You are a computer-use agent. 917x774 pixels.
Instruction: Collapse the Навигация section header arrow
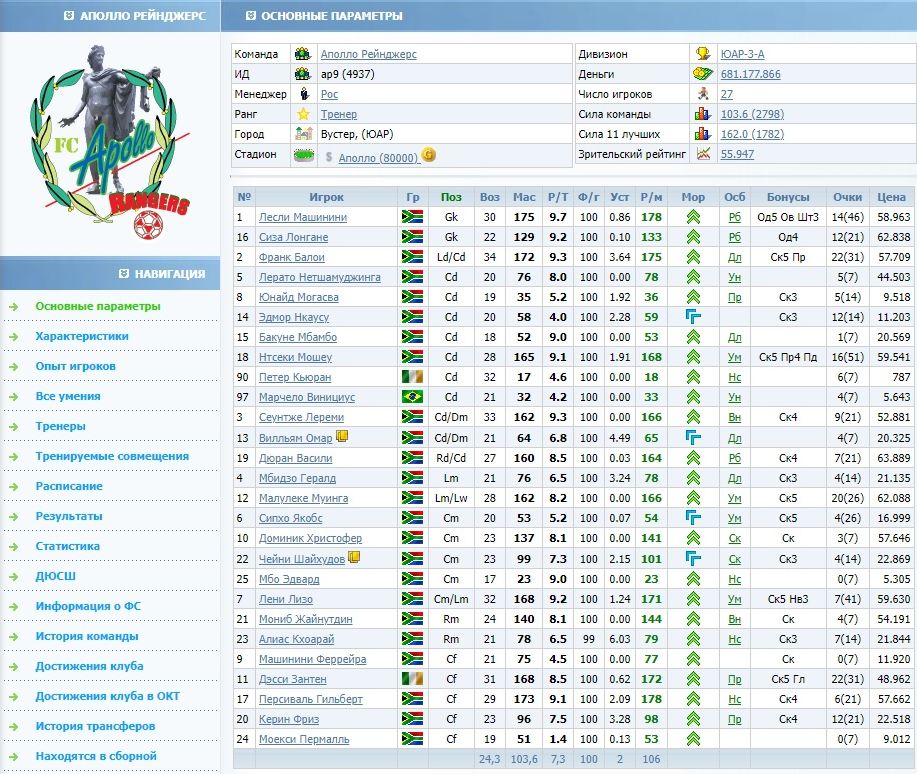124,273
